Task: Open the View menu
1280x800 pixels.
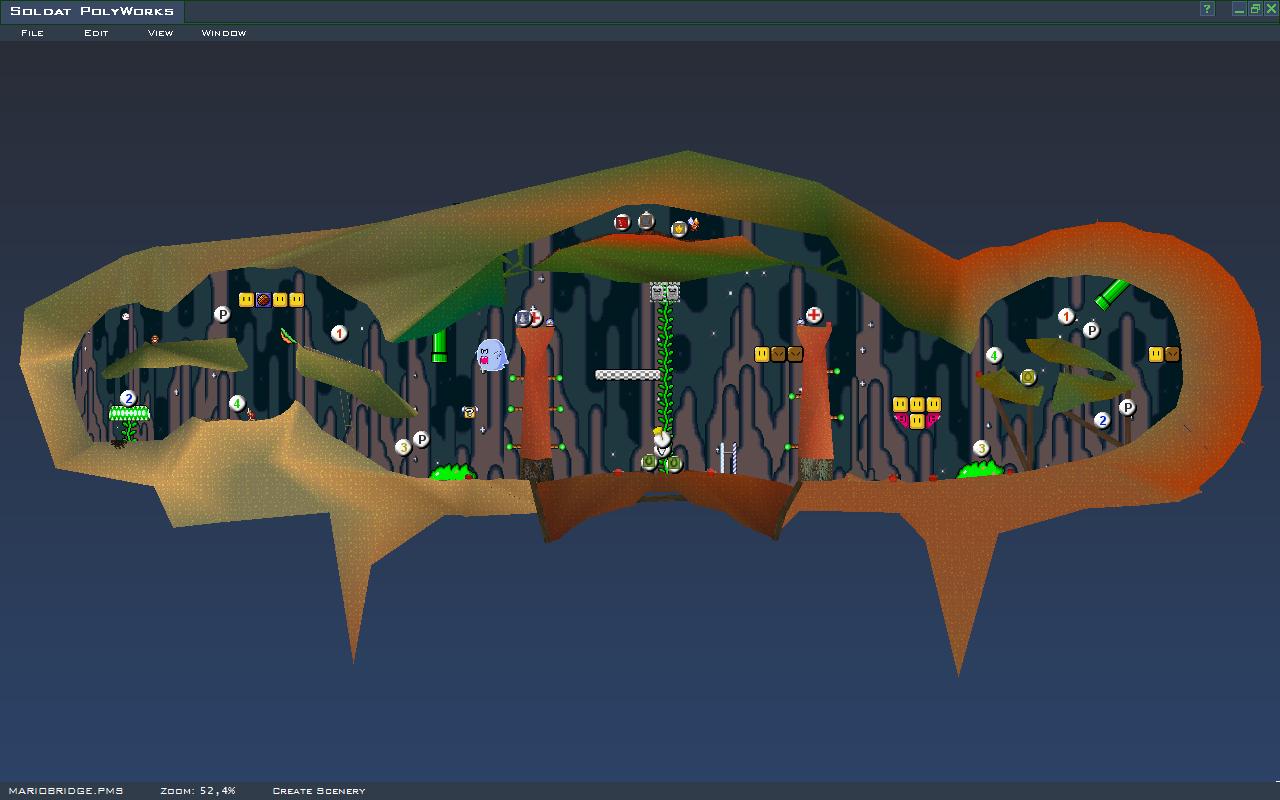Action: (160, 33)
